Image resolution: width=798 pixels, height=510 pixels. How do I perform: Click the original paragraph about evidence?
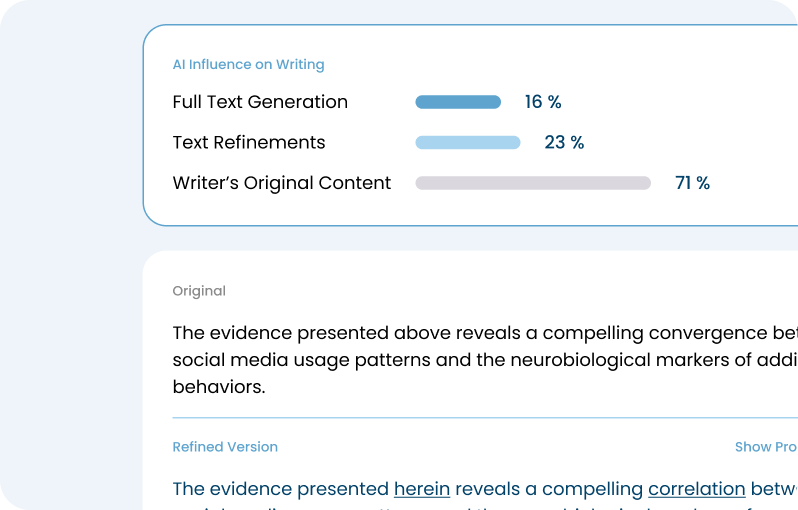(x=485, y=360)
